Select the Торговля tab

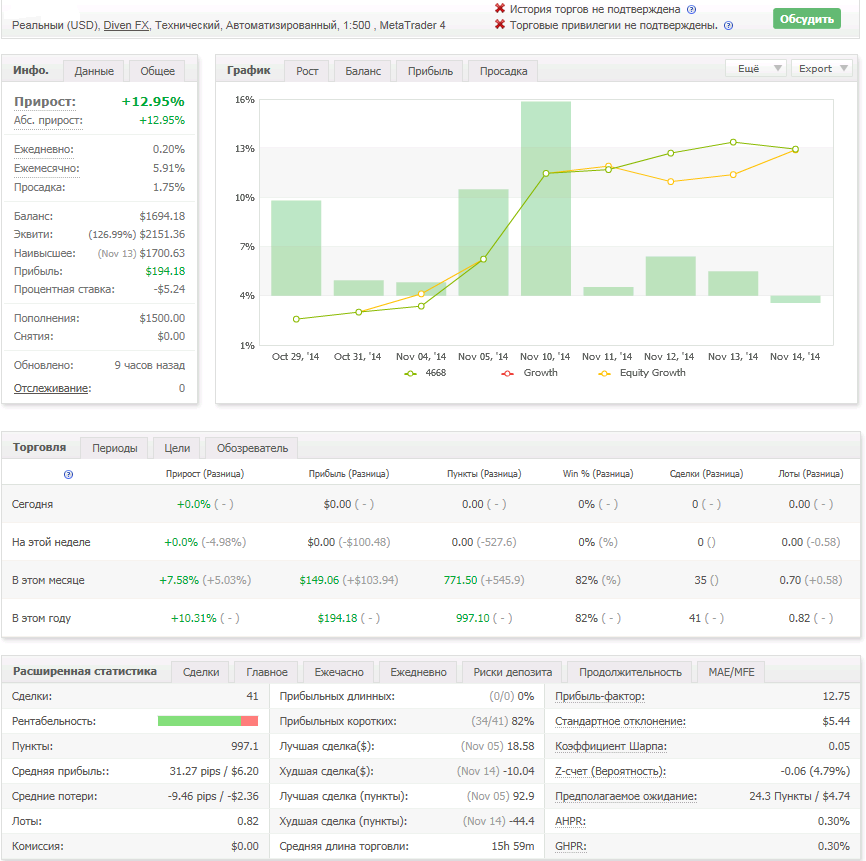[x=39, y=447]
